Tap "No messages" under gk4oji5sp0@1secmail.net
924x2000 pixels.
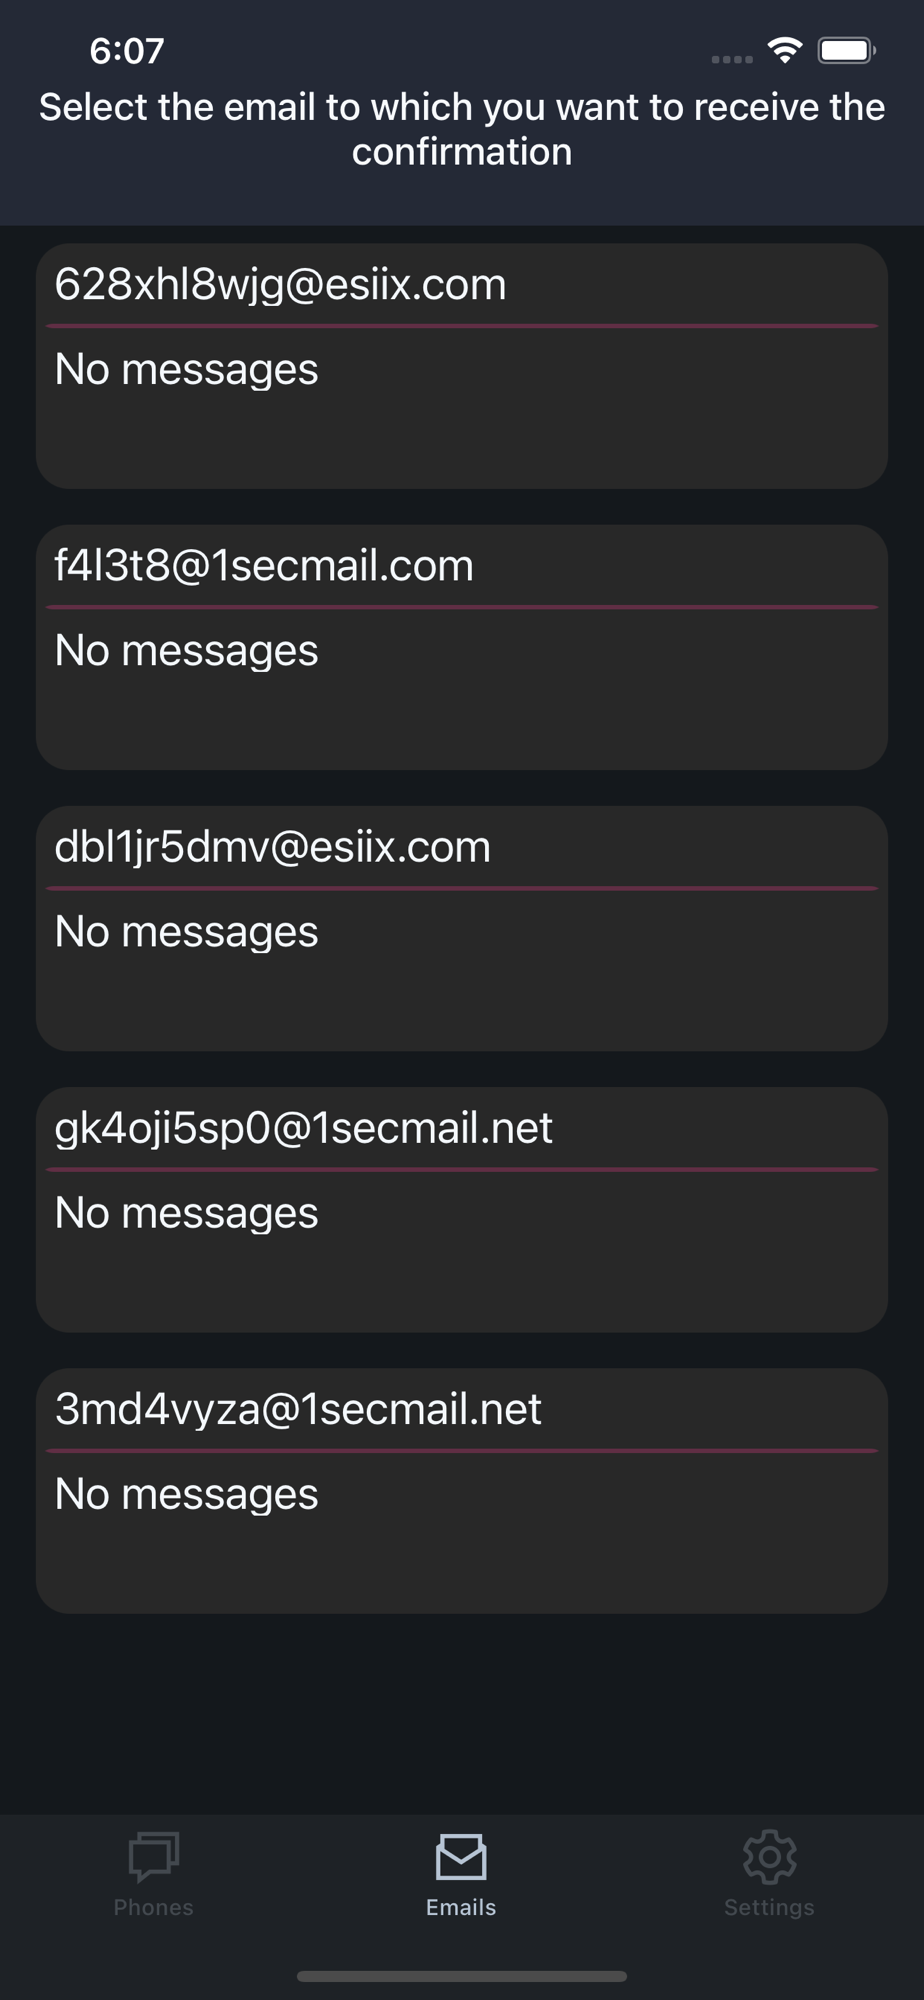pos(187,1212)
